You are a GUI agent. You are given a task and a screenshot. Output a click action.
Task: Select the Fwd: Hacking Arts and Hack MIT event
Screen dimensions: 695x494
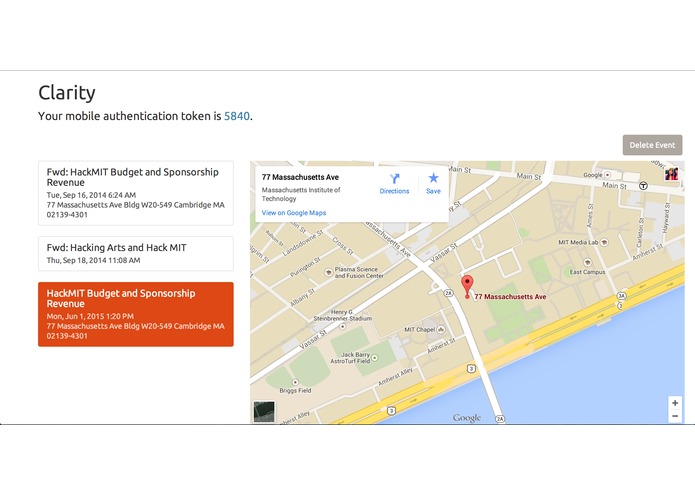[136, 253]
